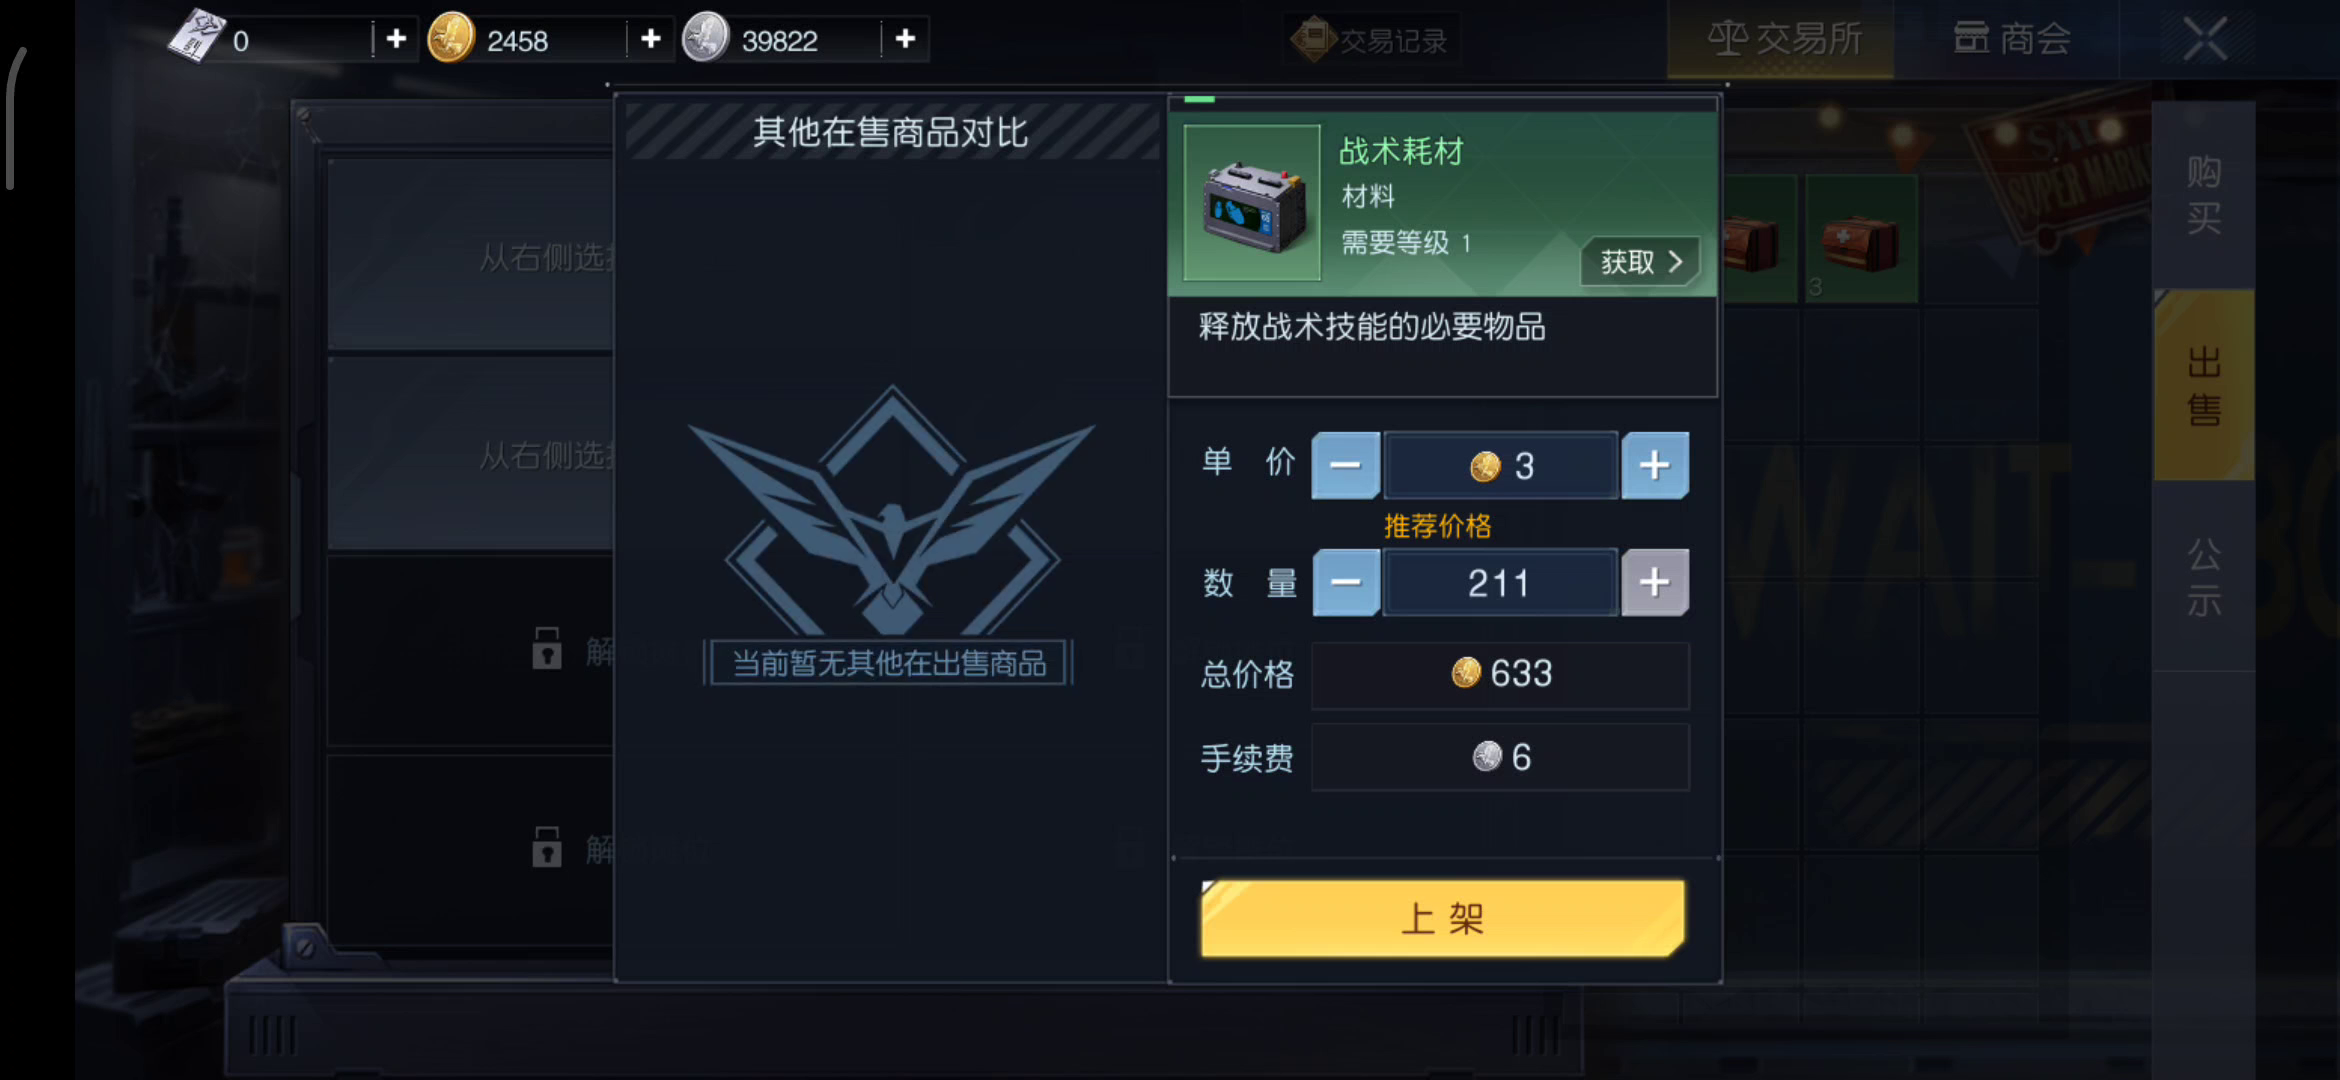The width and height of the screenshot is (2340, 1080).
Task: Increase unit price with plus button
Action: tap(1655, 465)
